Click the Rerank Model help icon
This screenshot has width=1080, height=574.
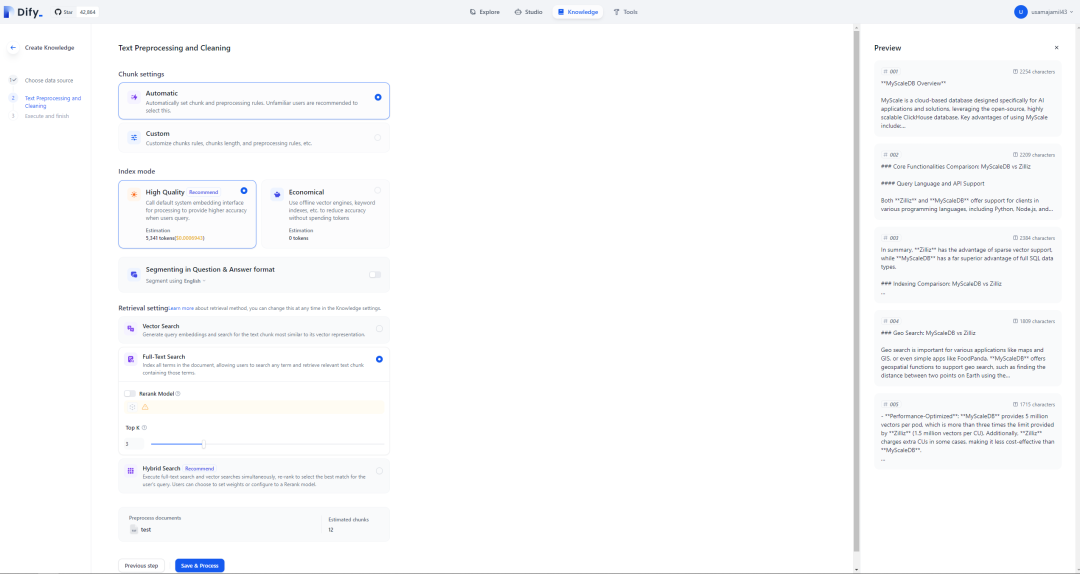pyautogui.click(x=178, y=394)
